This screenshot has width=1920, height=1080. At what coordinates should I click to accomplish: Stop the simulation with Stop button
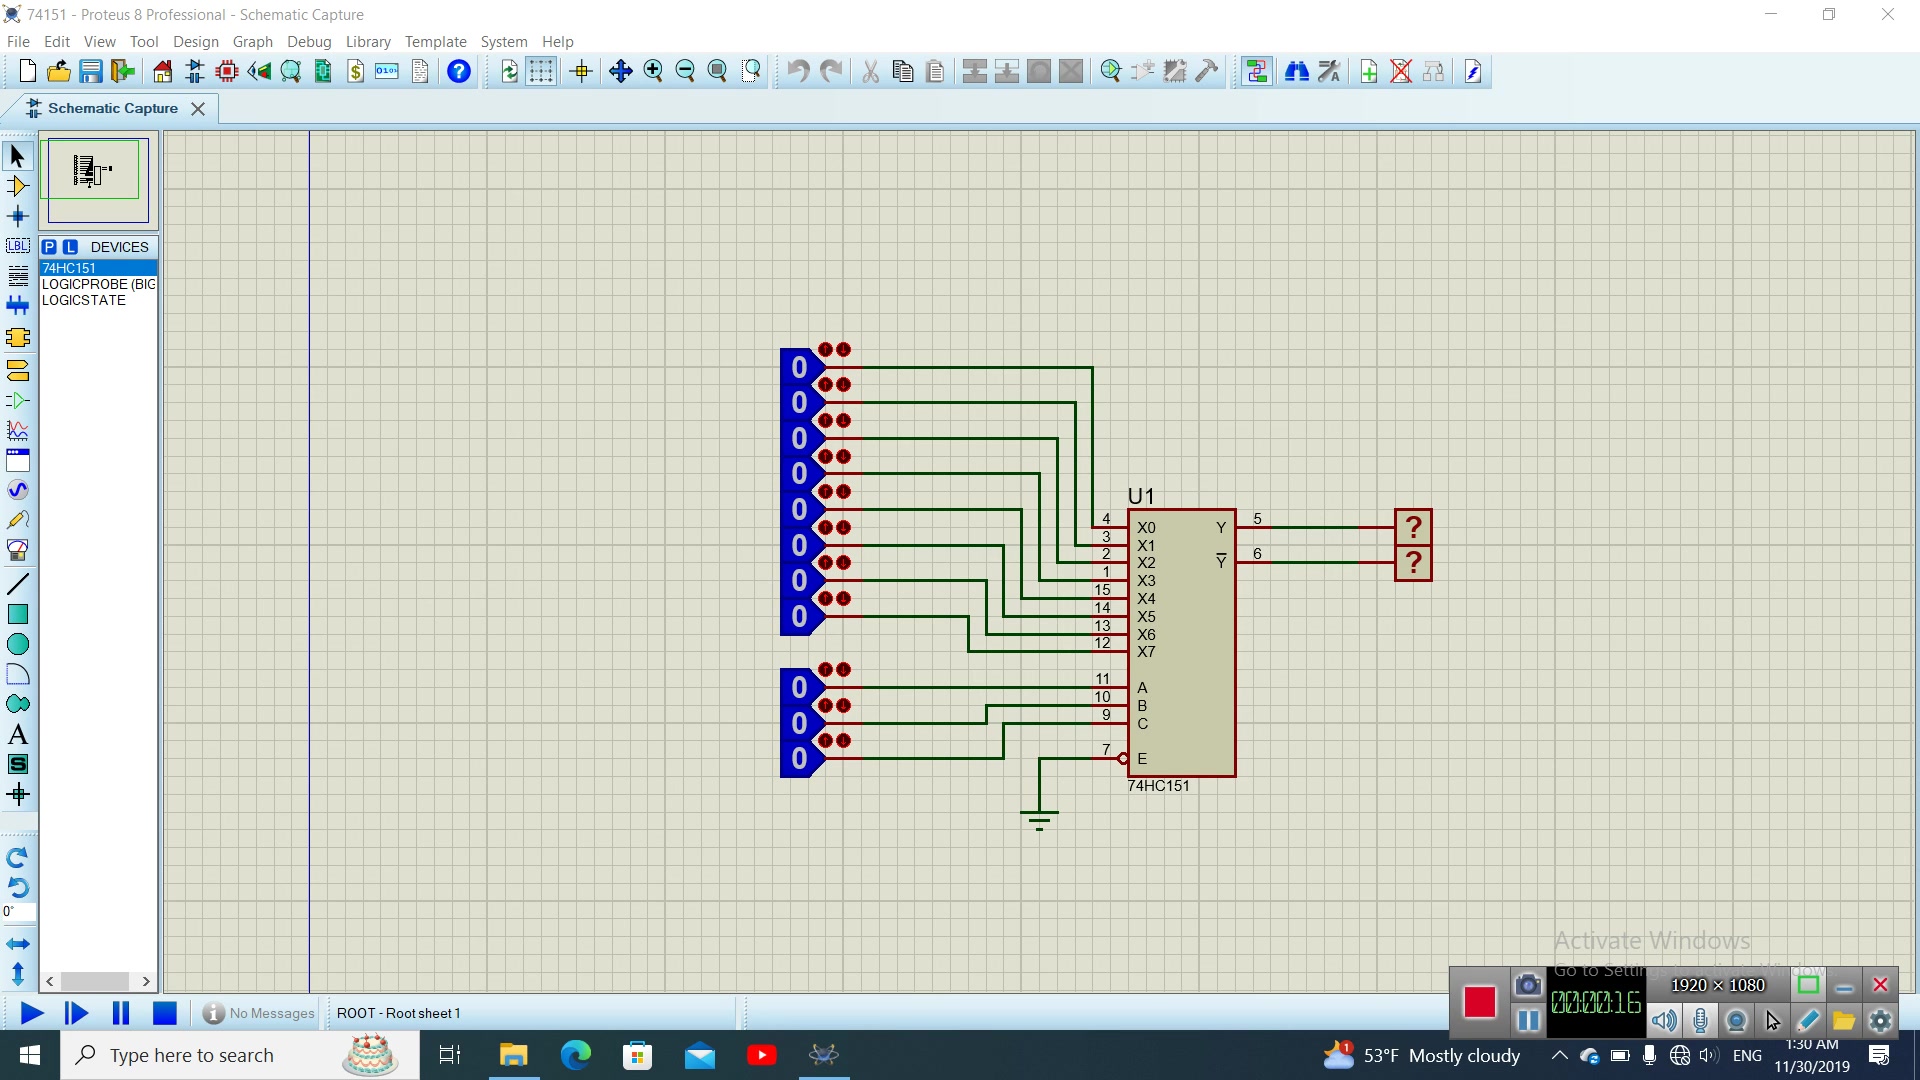click(165, 1013)
